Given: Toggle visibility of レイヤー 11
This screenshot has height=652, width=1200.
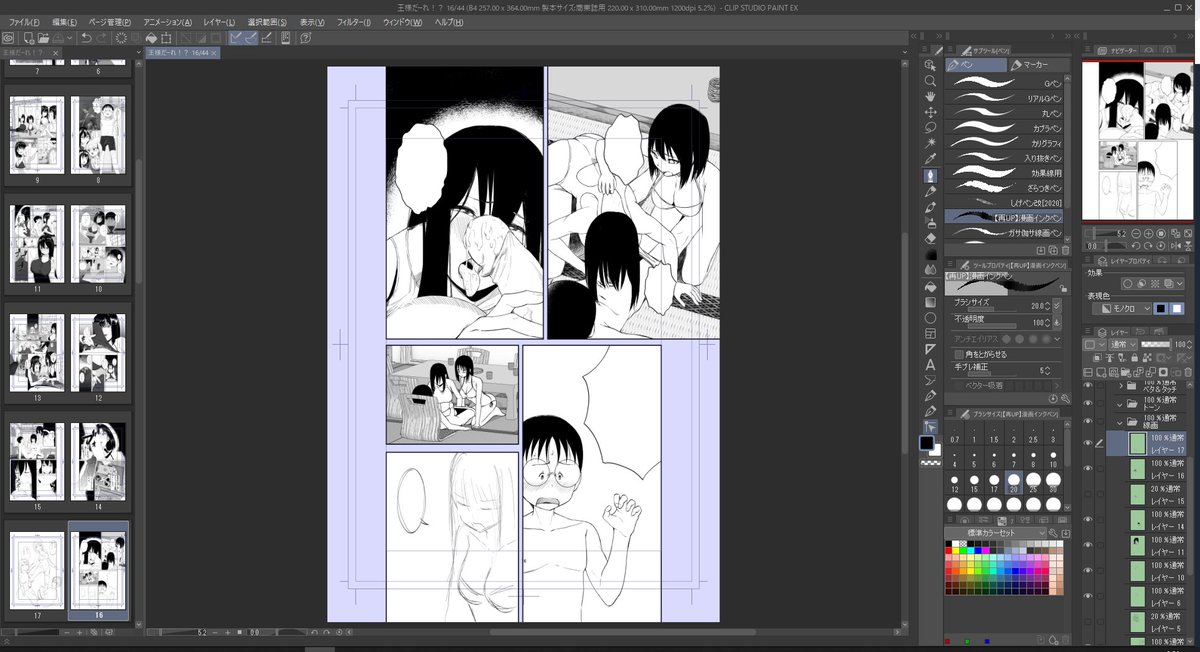Looking at the screenshot, I should (1088, 546).
